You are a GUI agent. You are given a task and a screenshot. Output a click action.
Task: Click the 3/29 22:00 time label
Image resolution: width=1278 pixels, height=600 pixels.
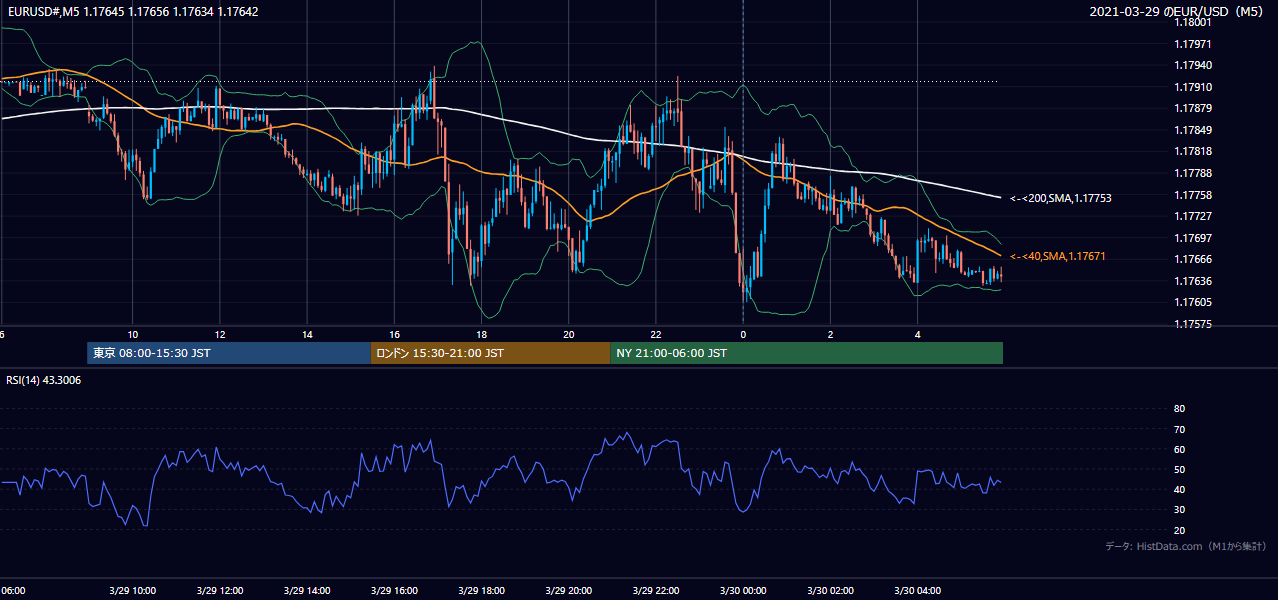[x=655, y=590]
